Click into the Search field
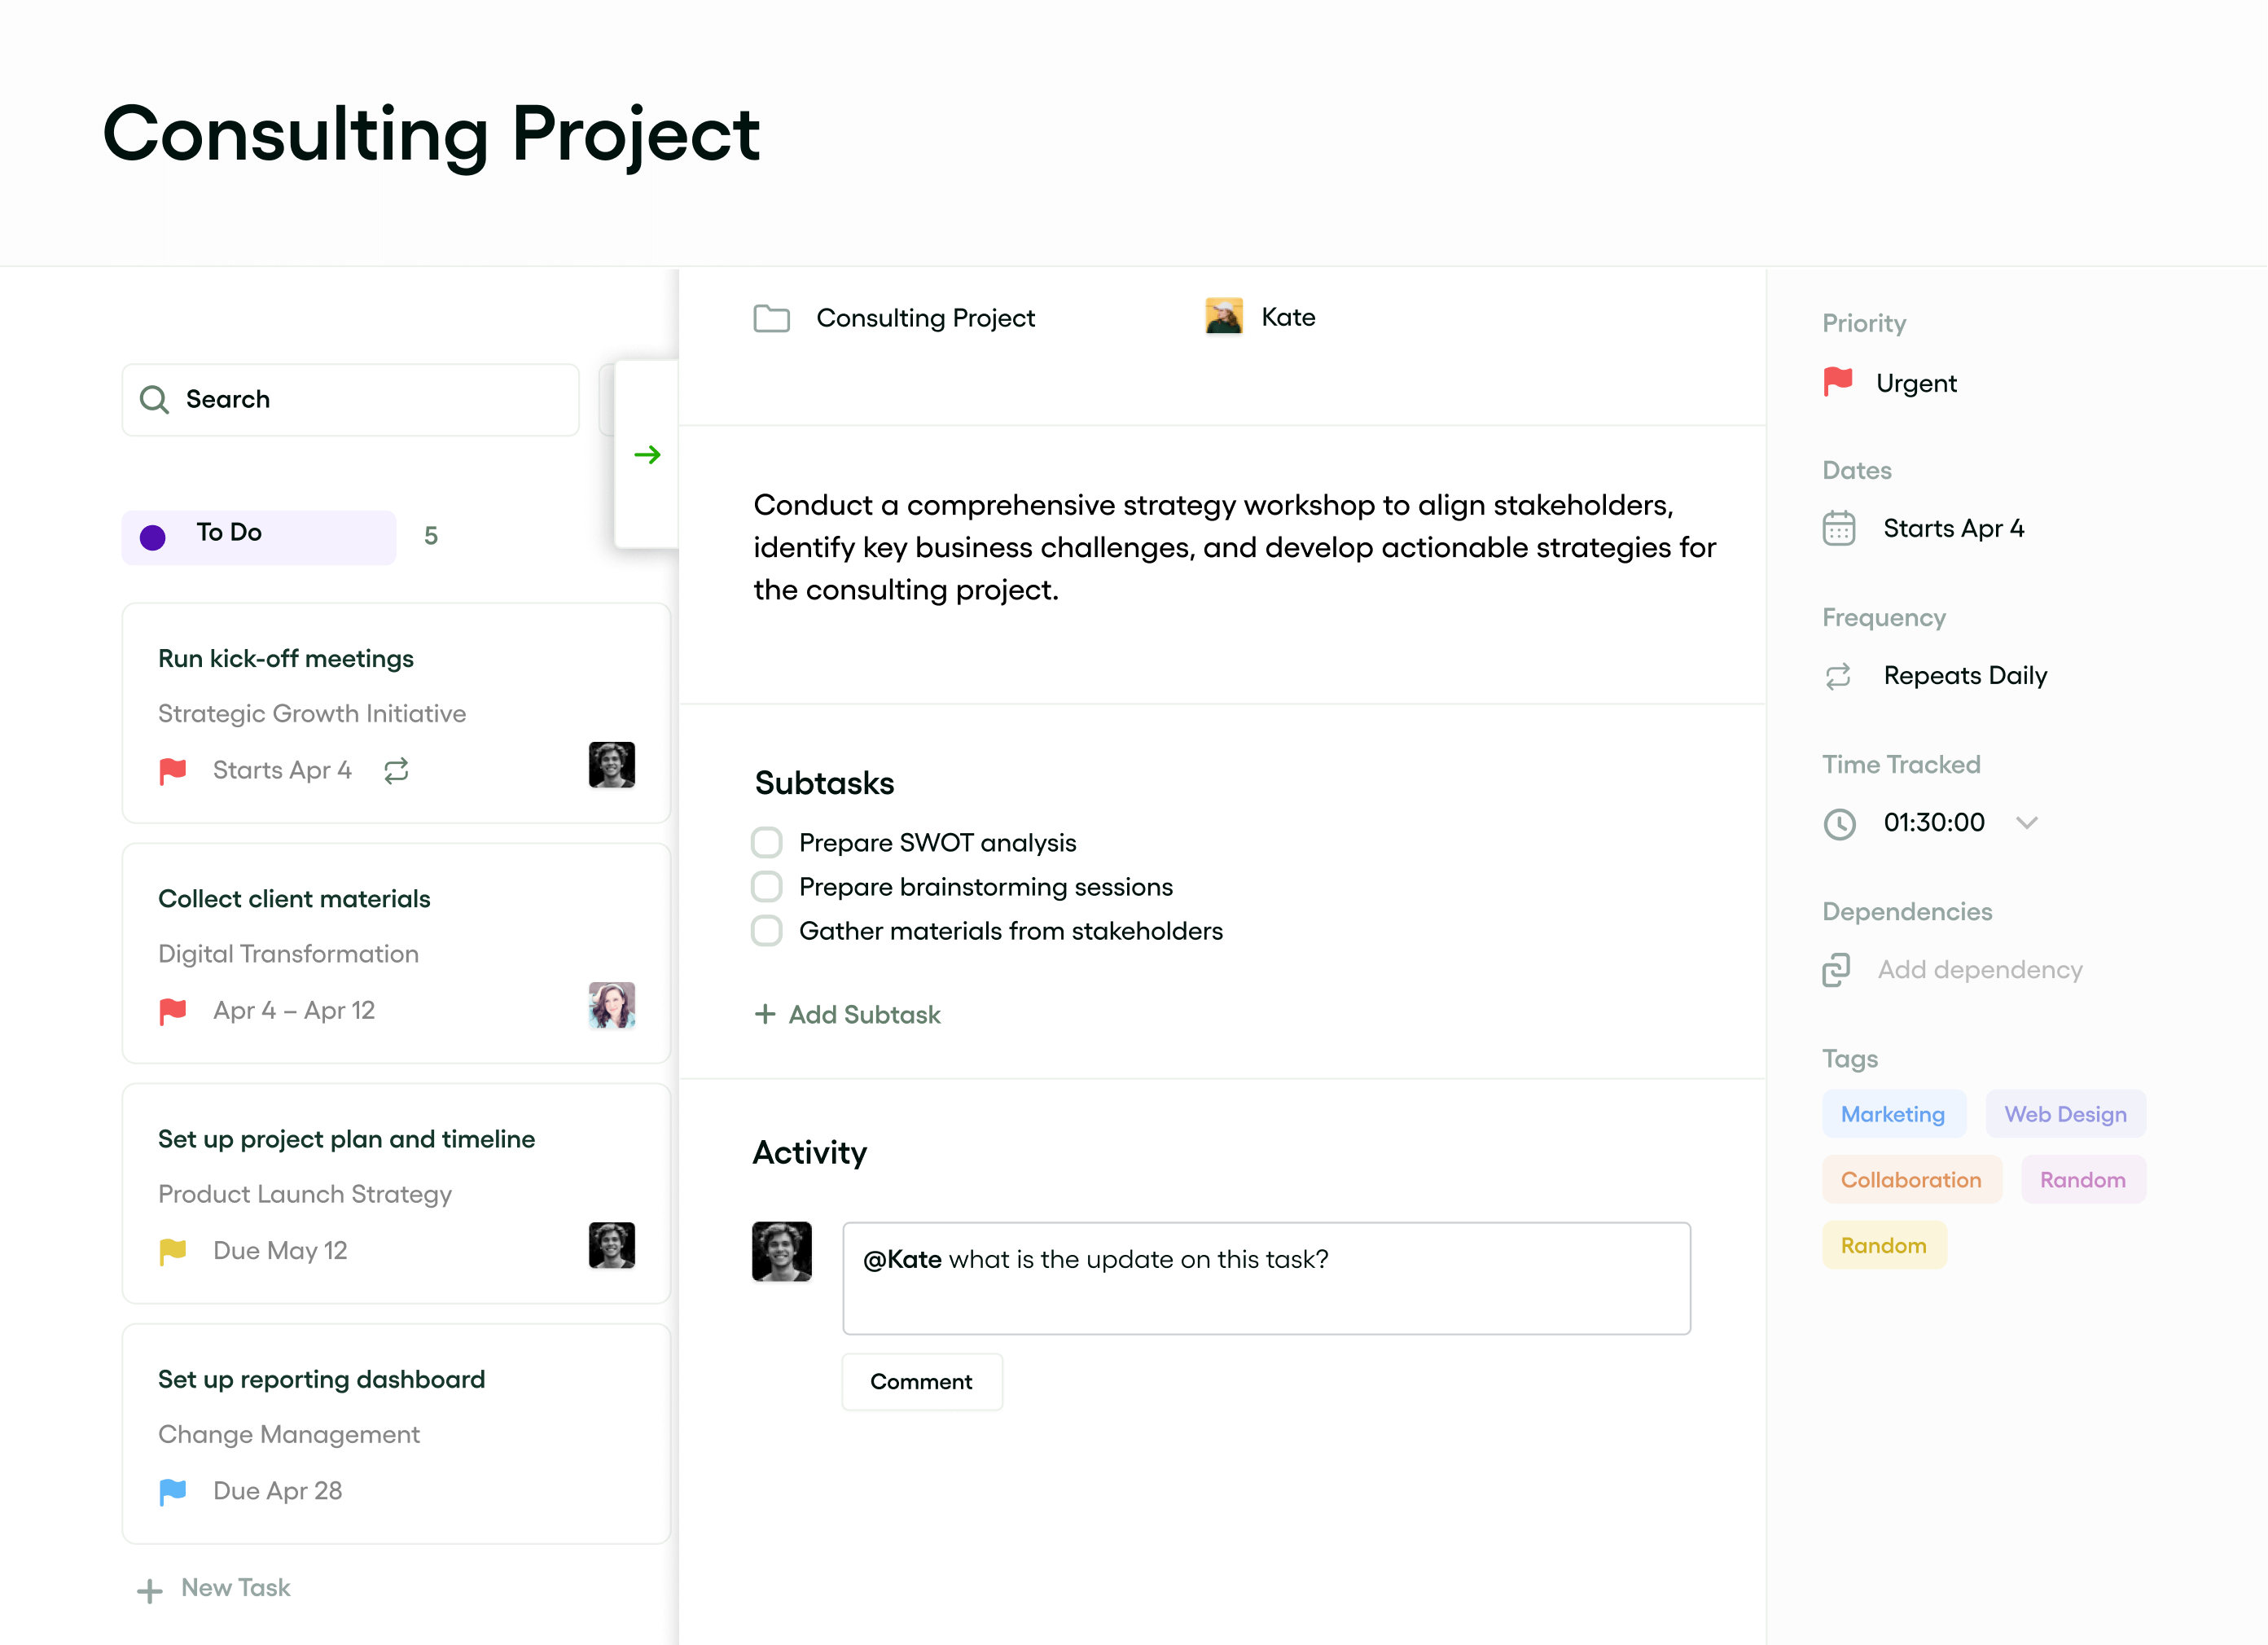 [x=350, y=399]
